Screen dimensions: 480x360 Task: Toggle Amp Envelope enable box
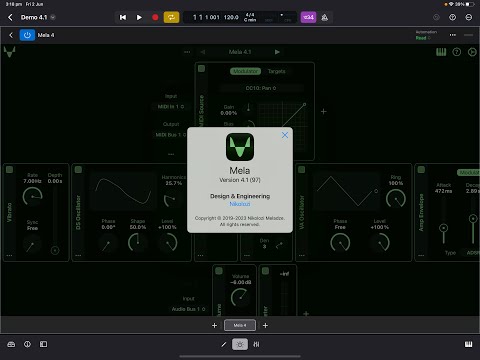[x=421, y=169]
